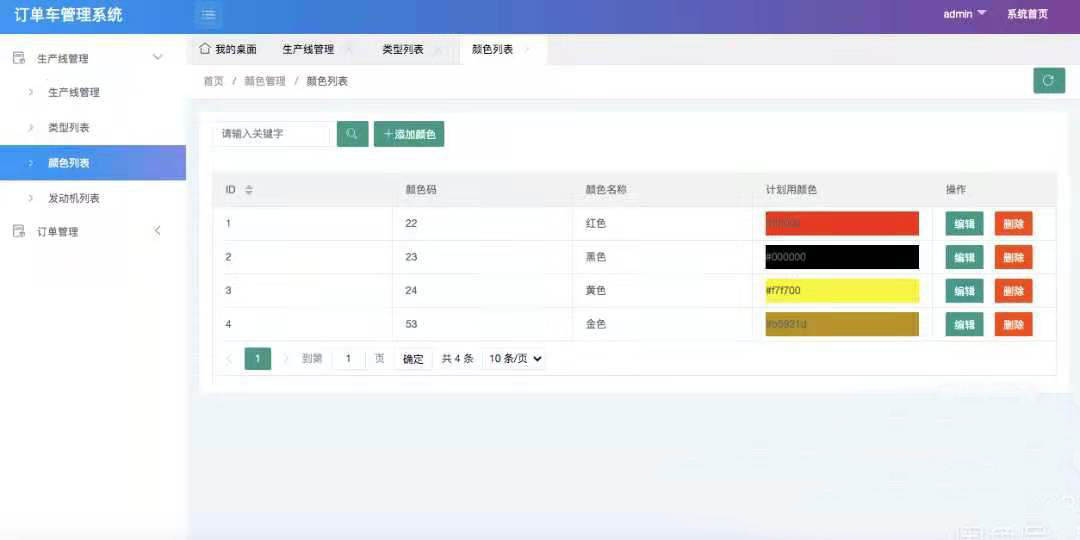Close the 颜色列表 tab with its X

coord(527,49)
